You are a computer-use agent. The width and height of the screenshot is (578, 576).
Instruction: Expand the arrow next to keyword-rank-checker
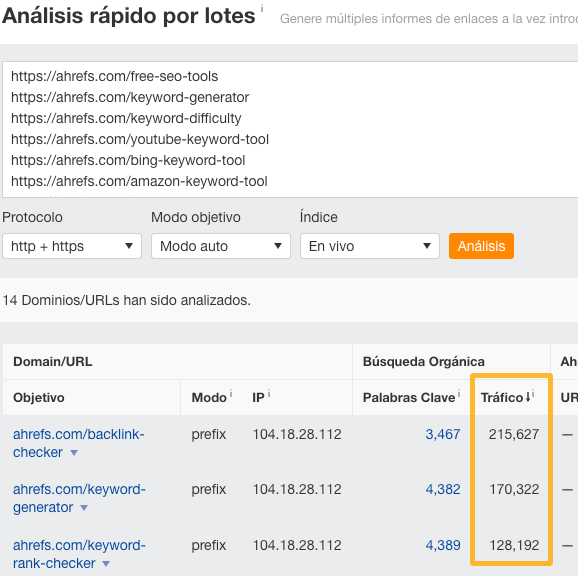coord(106,563)
